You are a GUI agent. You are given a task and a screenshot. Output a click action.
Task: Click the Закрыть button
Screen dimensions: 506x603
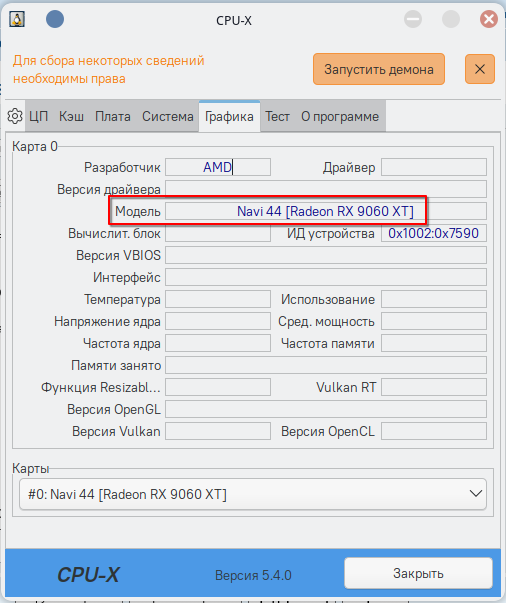tap(418, 573)
